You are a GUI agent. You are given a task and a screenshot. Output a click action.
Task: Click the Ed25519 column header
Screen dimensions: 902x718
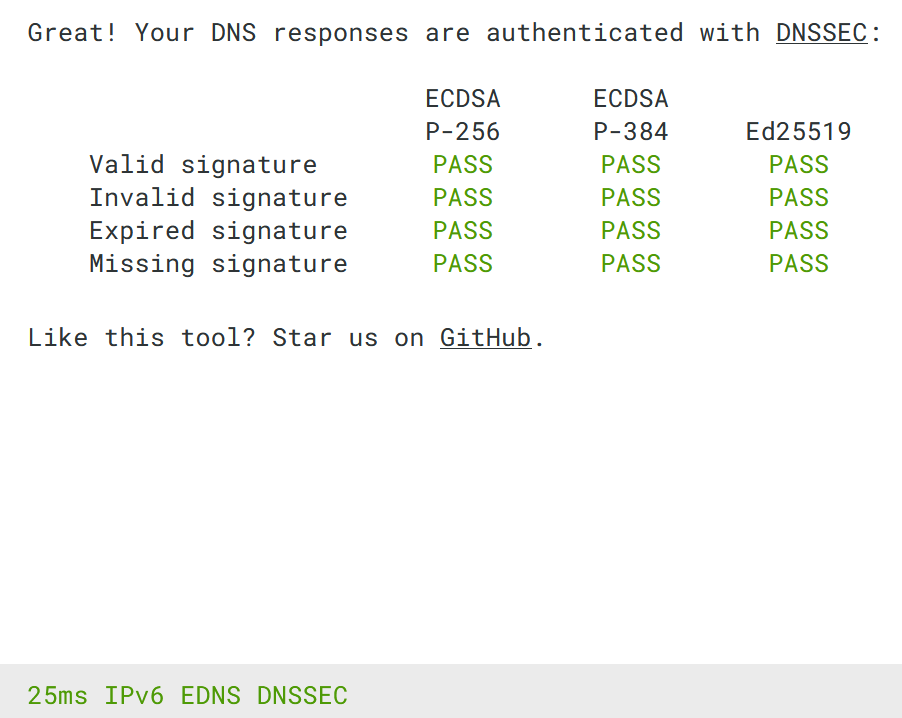coord(798,132)
